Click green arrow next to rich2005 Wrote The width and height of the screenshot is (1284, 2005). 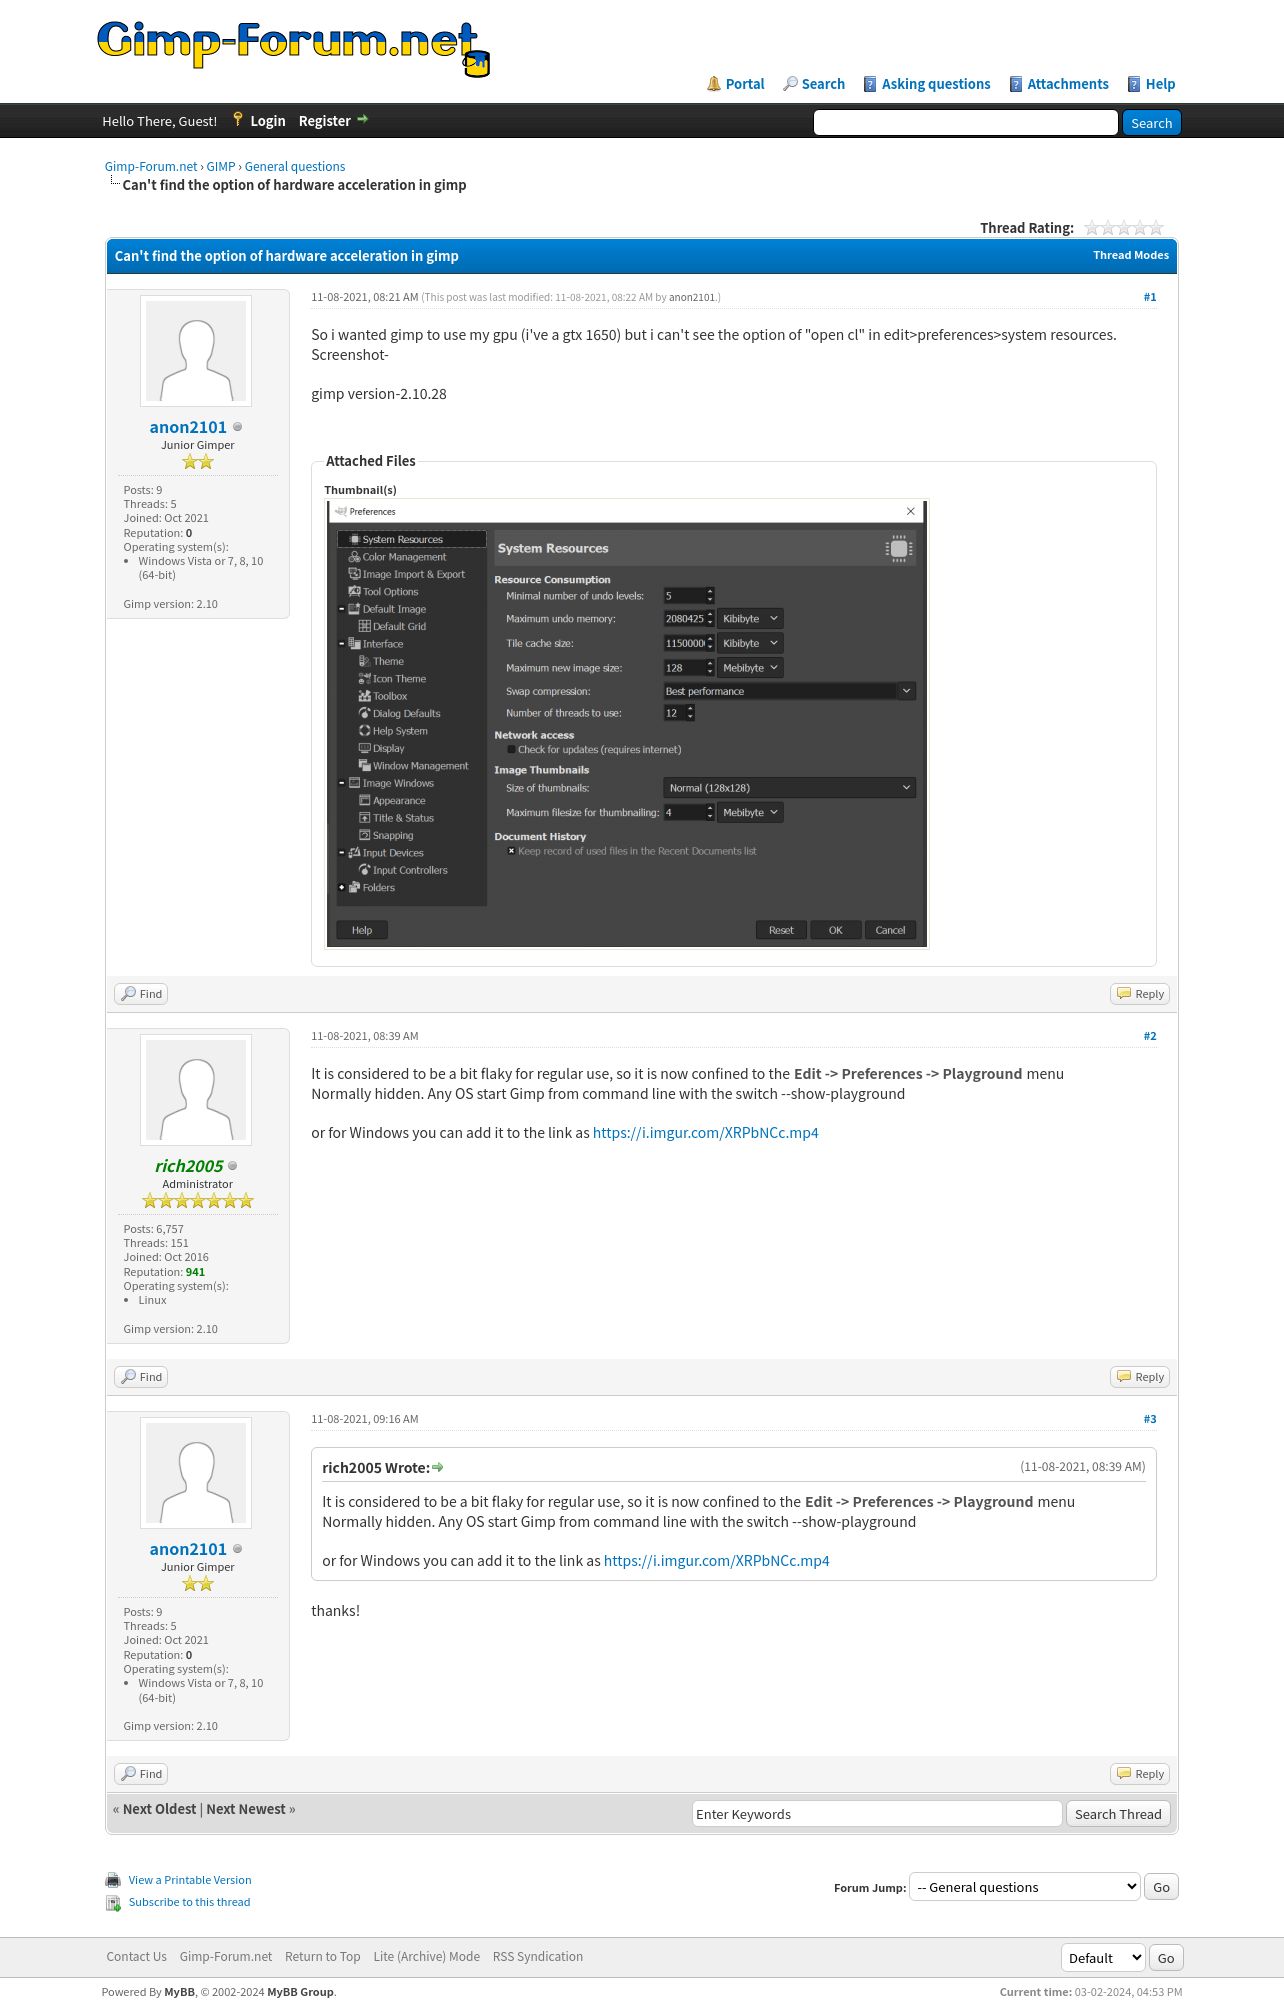(438, 1468)
